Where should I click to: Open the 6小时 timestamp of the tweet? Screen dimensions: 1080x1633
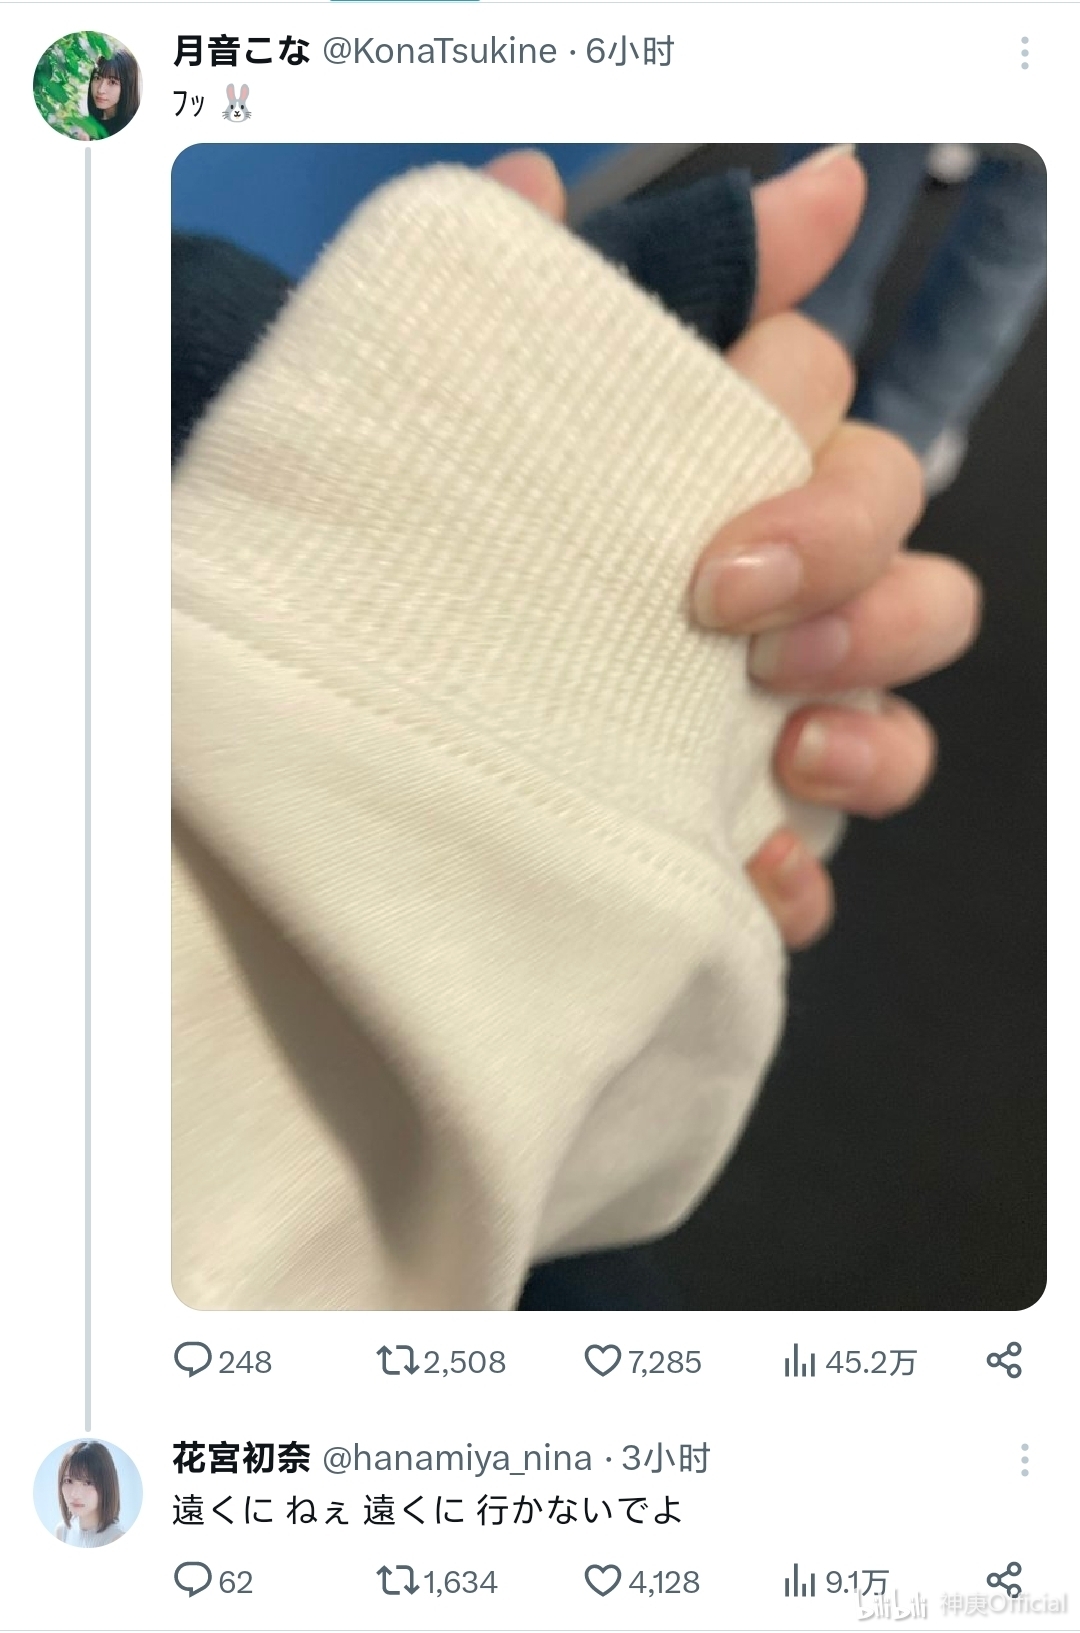pos(630,51)
